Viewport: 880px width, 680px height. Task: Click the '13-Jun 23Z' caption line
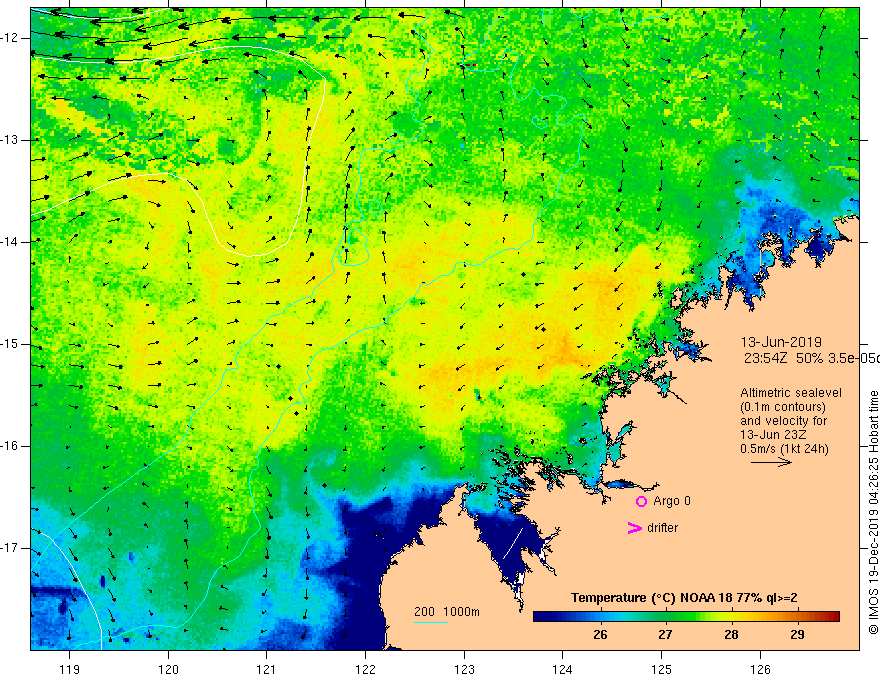[776, 435]
